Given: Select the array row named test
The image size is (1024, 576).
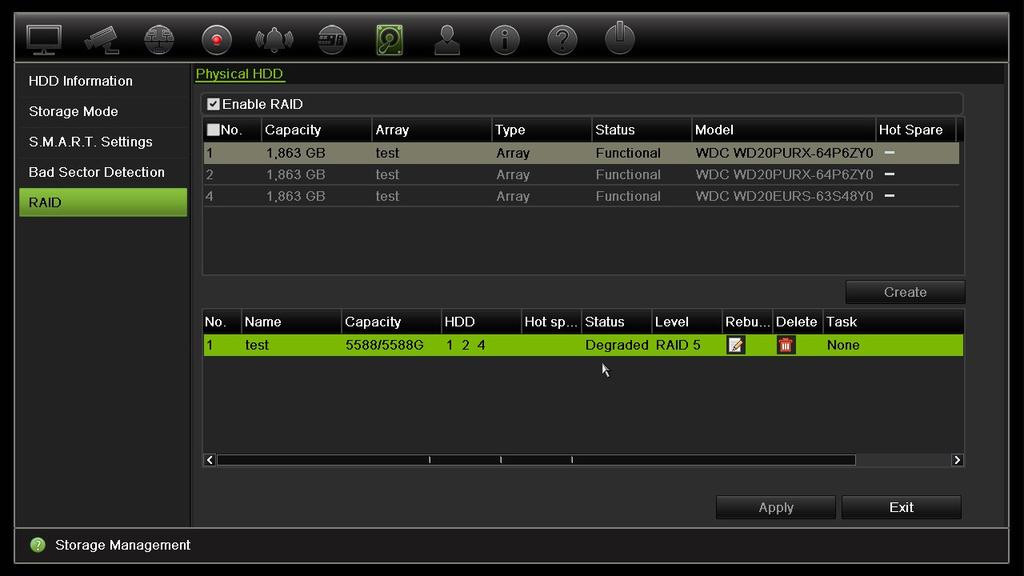Looking at the screenshot, I should pos(583,345).
